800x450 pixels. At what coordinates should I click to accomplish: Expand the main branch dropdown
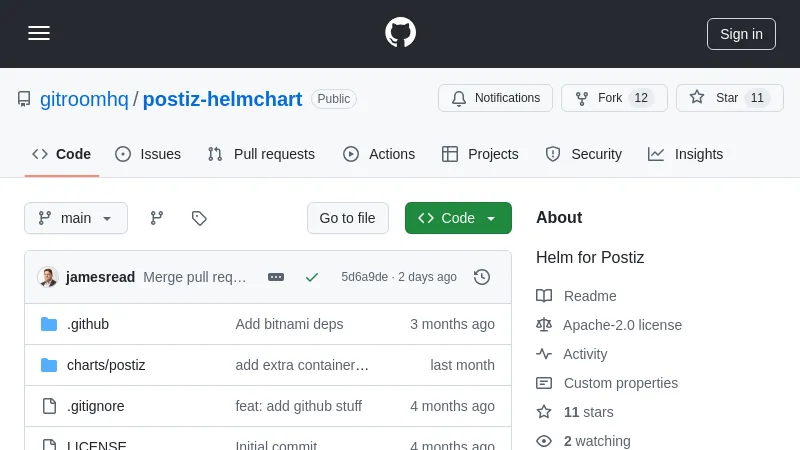tap(76, 218)
